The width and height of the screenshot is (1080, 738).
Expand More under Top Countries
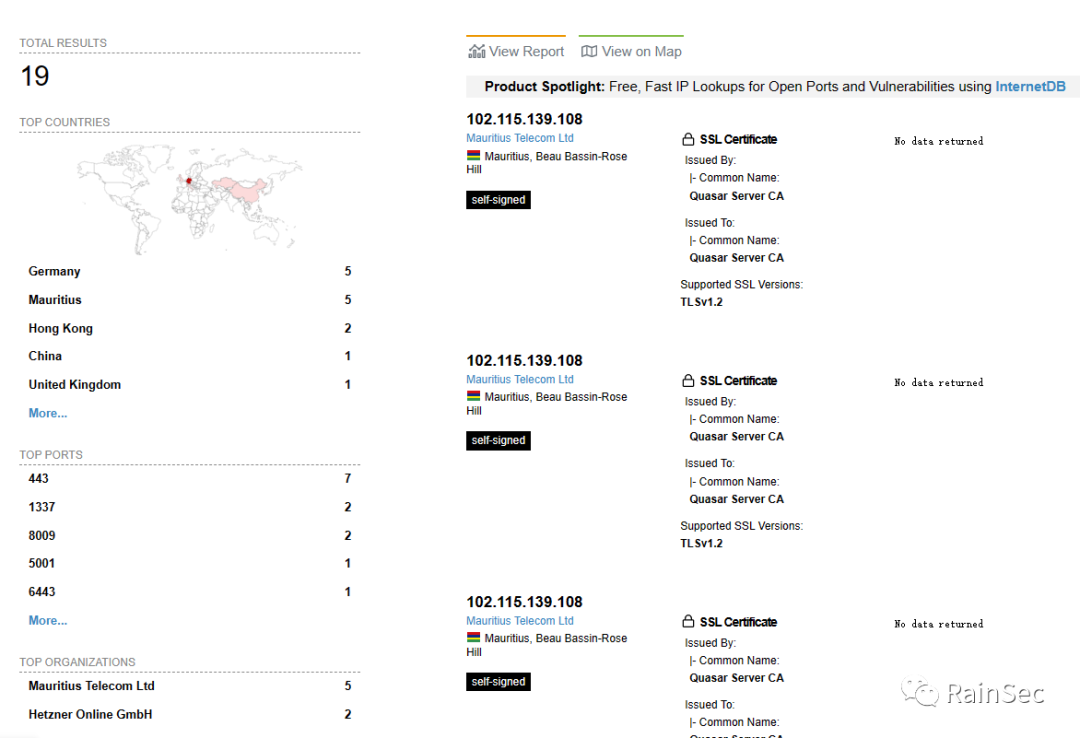coord(48,413)
